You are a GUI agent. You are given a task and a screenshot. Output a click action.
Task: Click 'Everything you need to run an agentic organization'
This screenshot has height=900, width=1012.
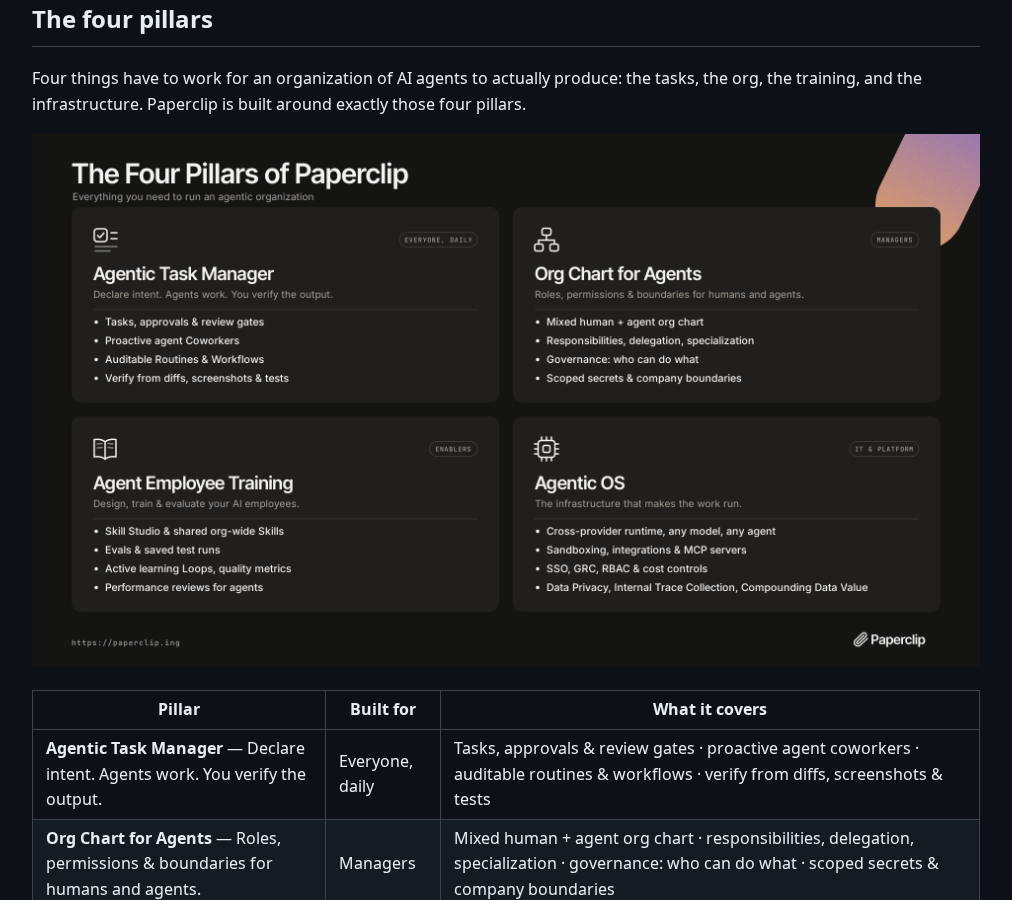pyautogui.click(x=193, y=197)
